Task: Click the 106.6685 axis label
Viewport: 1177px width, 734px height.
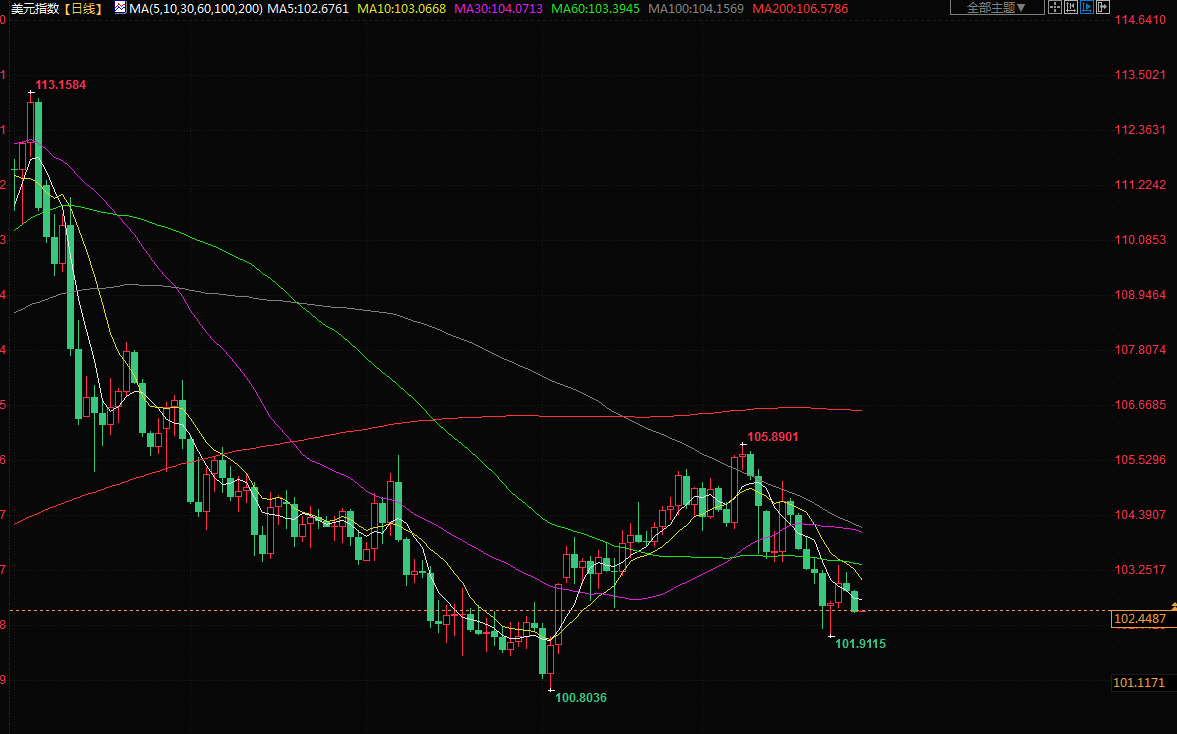Action: (1140, 405)
